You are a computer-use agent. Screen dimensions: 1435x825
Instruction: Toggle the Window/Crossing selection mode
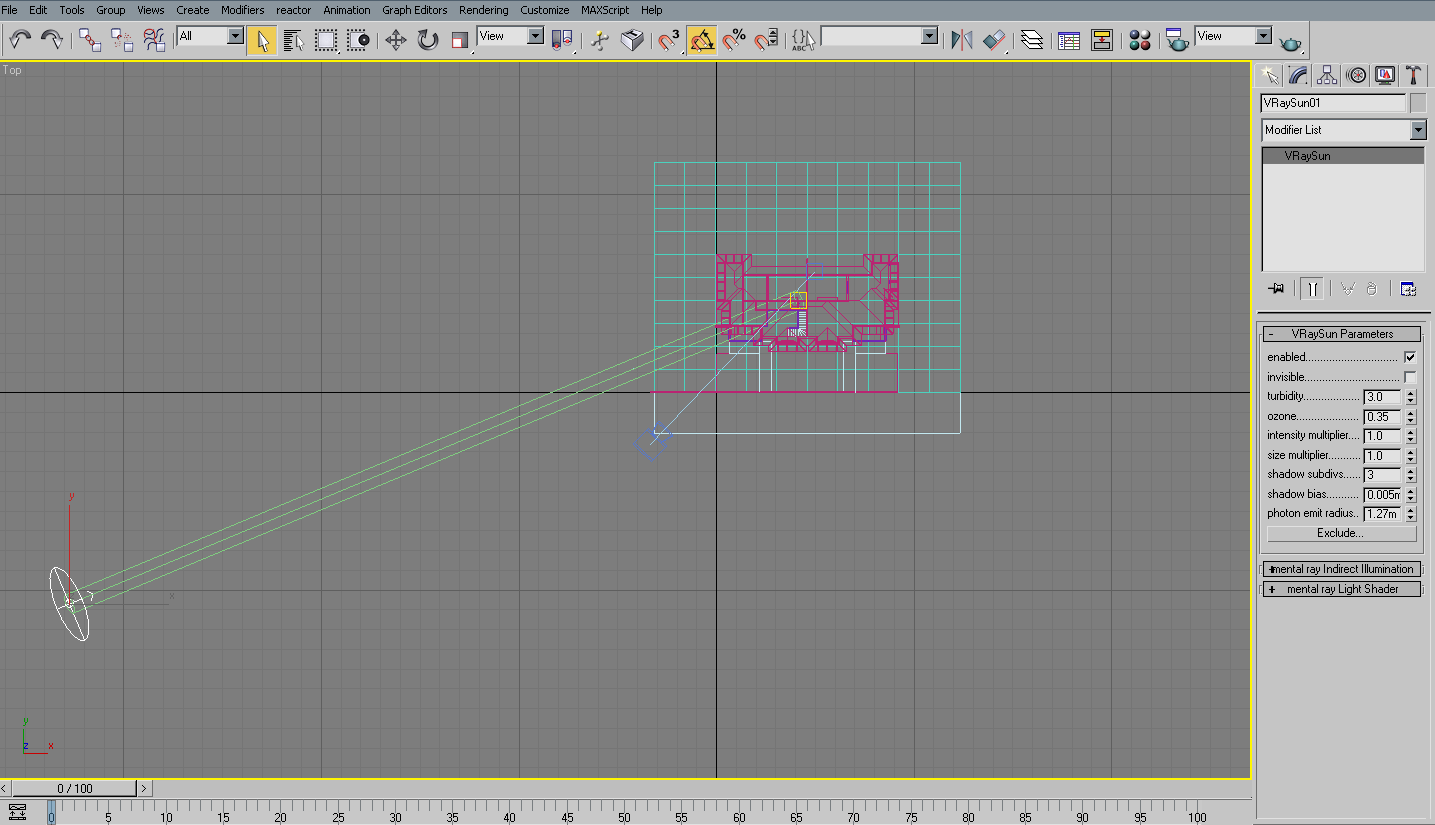358,39
